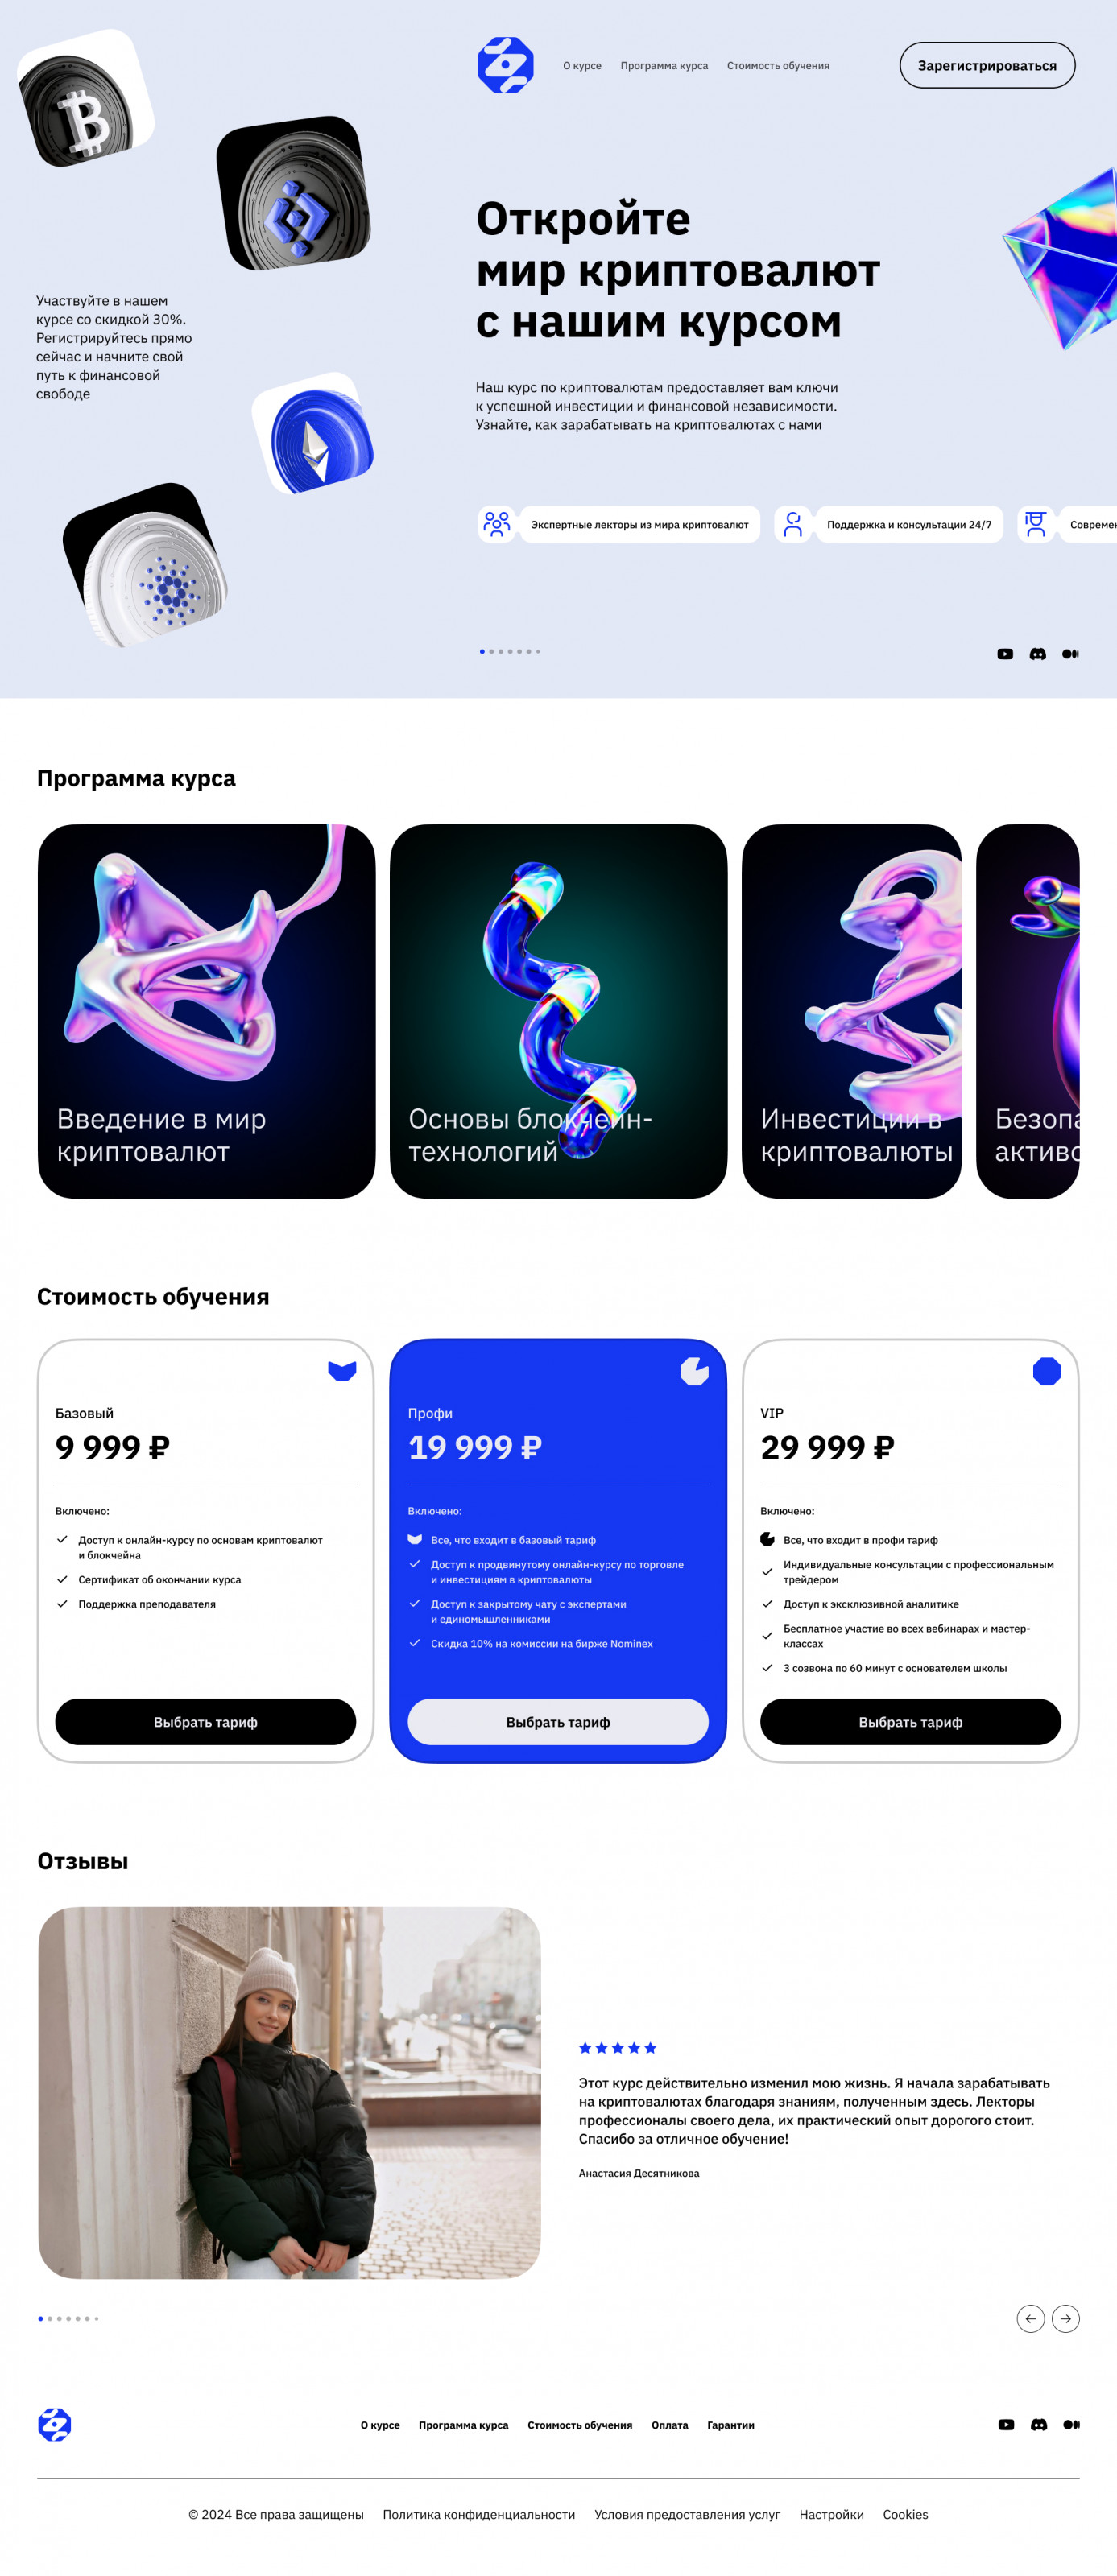1117x2576 pixels.
Task: Go to previous review with left arrow
Action: (x=1031, y=2318)
